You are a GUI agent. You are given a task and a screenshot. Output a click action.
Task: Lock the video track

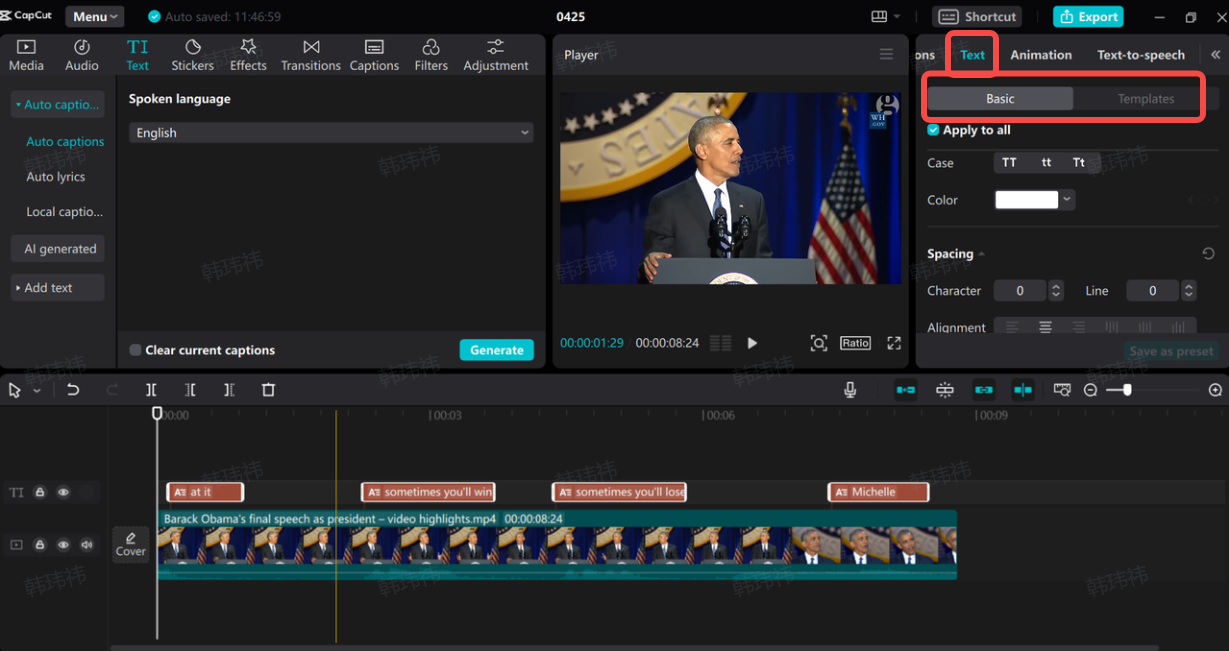pos(40,545)
